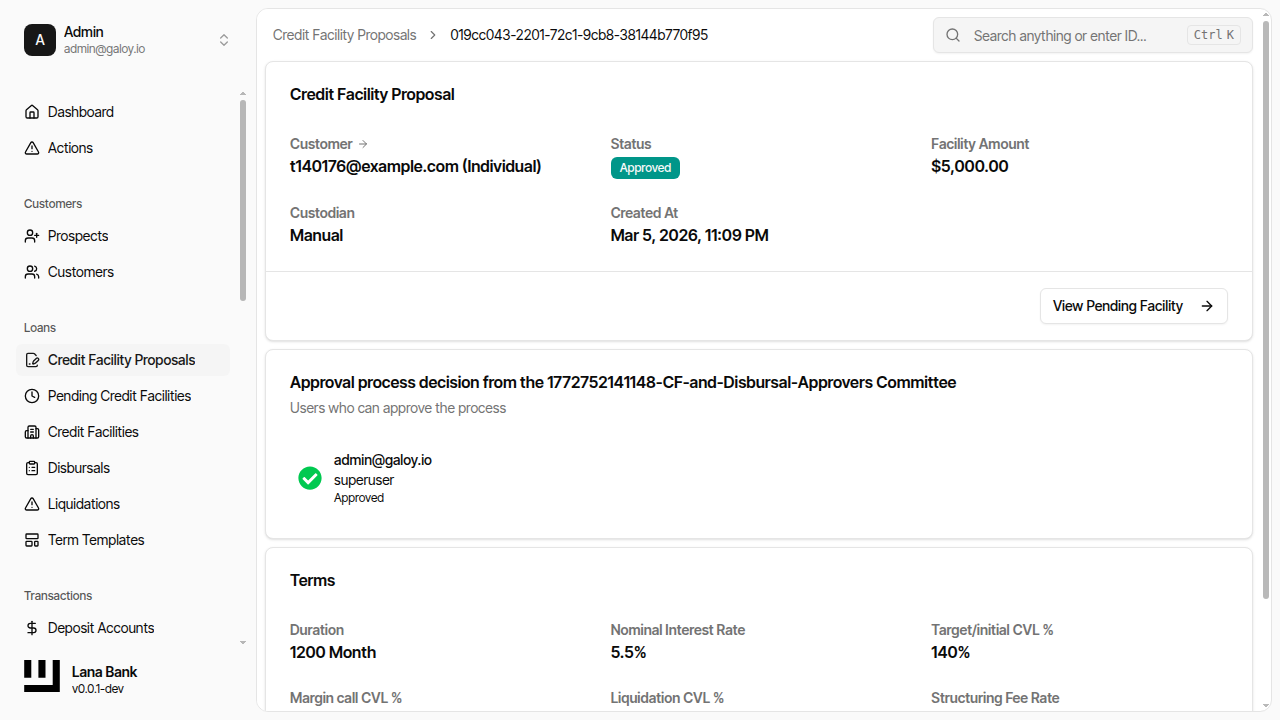Click the Credit Facilities building icon

pyautogui.click(x=32, y=432)
